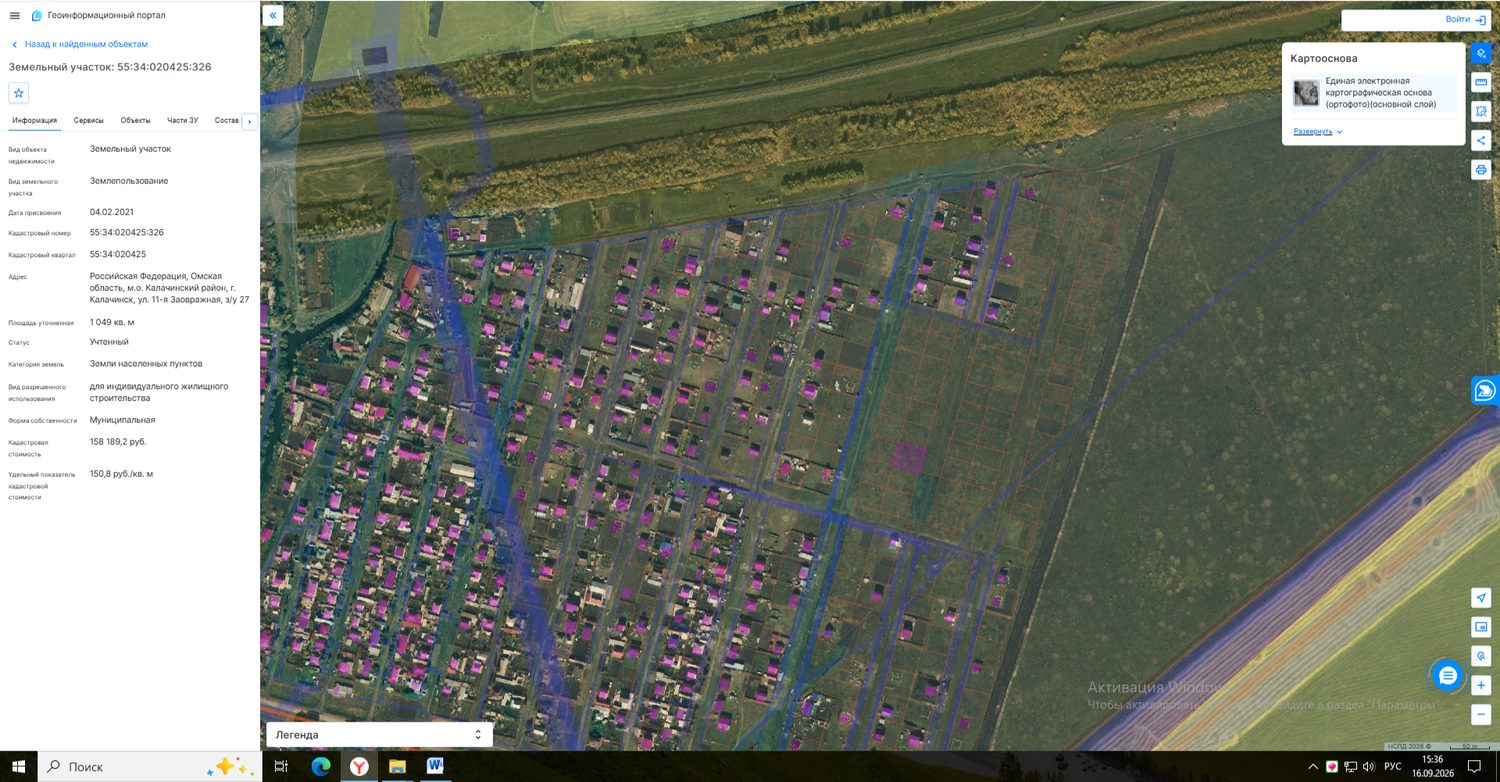
Task: Open File Explorer from the taskbar
Action: (x=397, y=766)
